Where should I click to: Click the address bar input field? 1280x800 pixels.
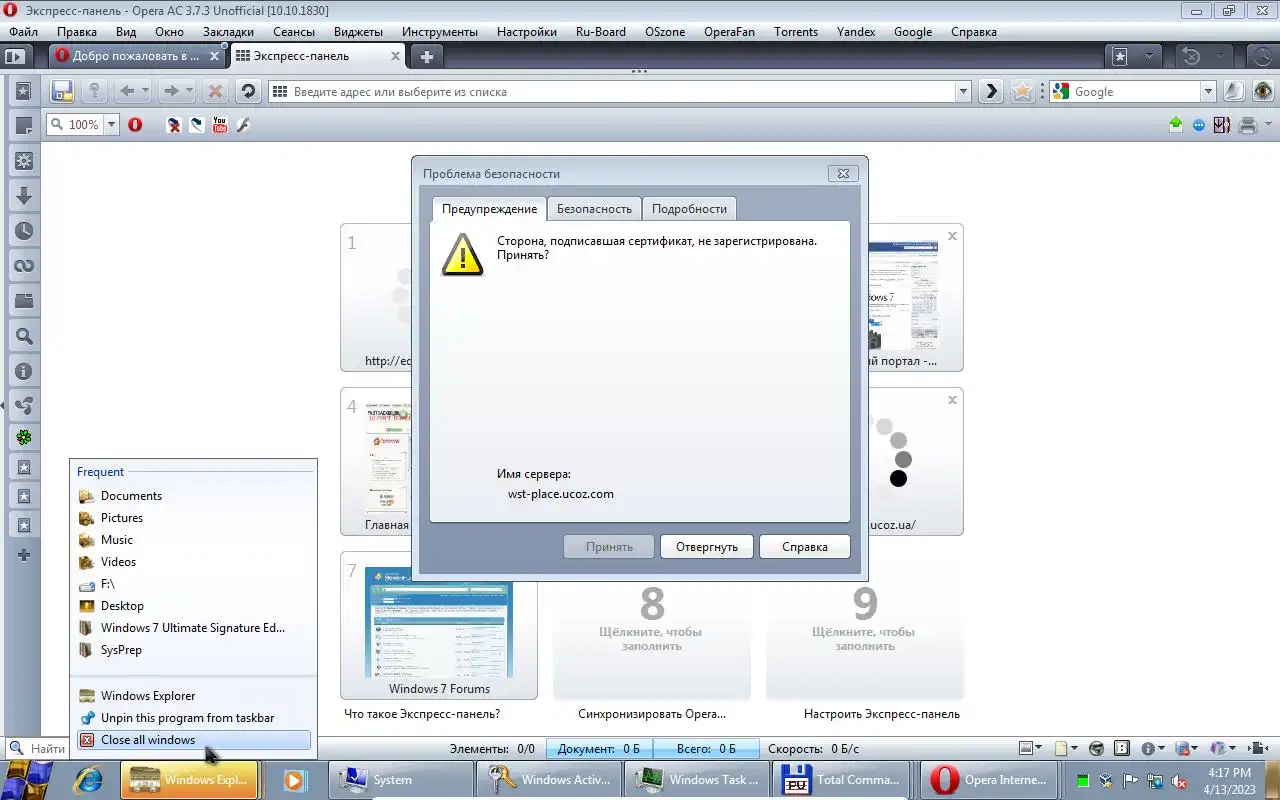[x=620, y=91]
